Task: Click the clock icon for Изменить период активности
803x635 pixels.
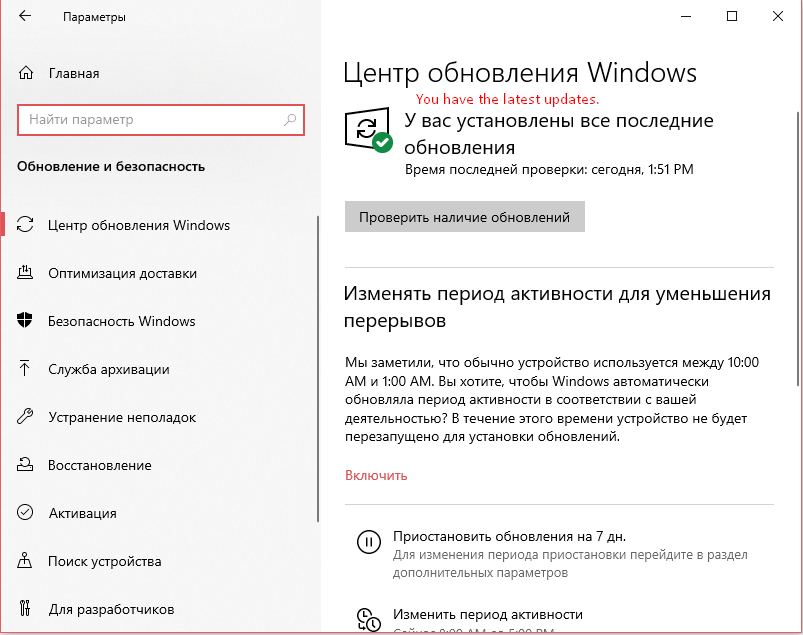Action: click(x=369, y=620)
